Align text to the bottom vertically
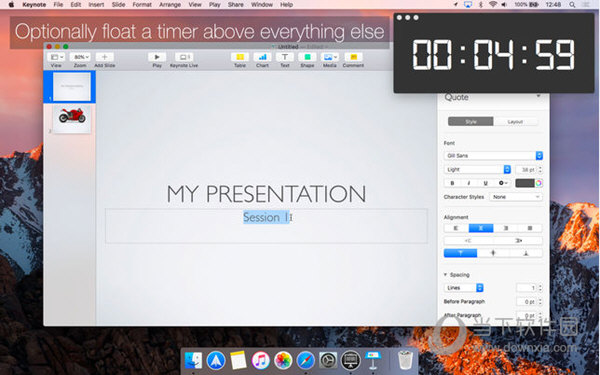Image resolution: width=600 pixels, height=375 pixels. [526, 253]
